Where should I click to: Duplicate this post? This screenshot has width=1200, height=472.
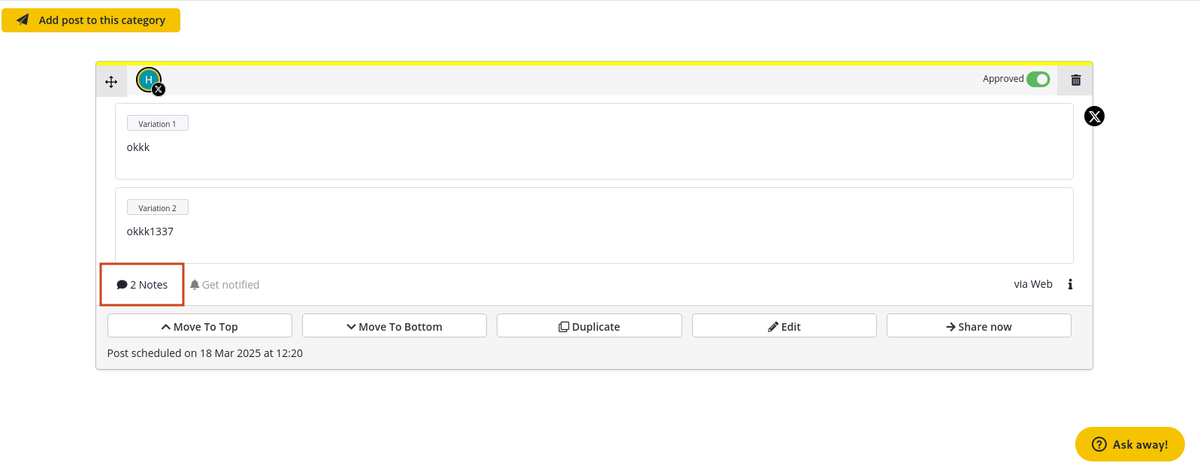click(x=589, y=326)
